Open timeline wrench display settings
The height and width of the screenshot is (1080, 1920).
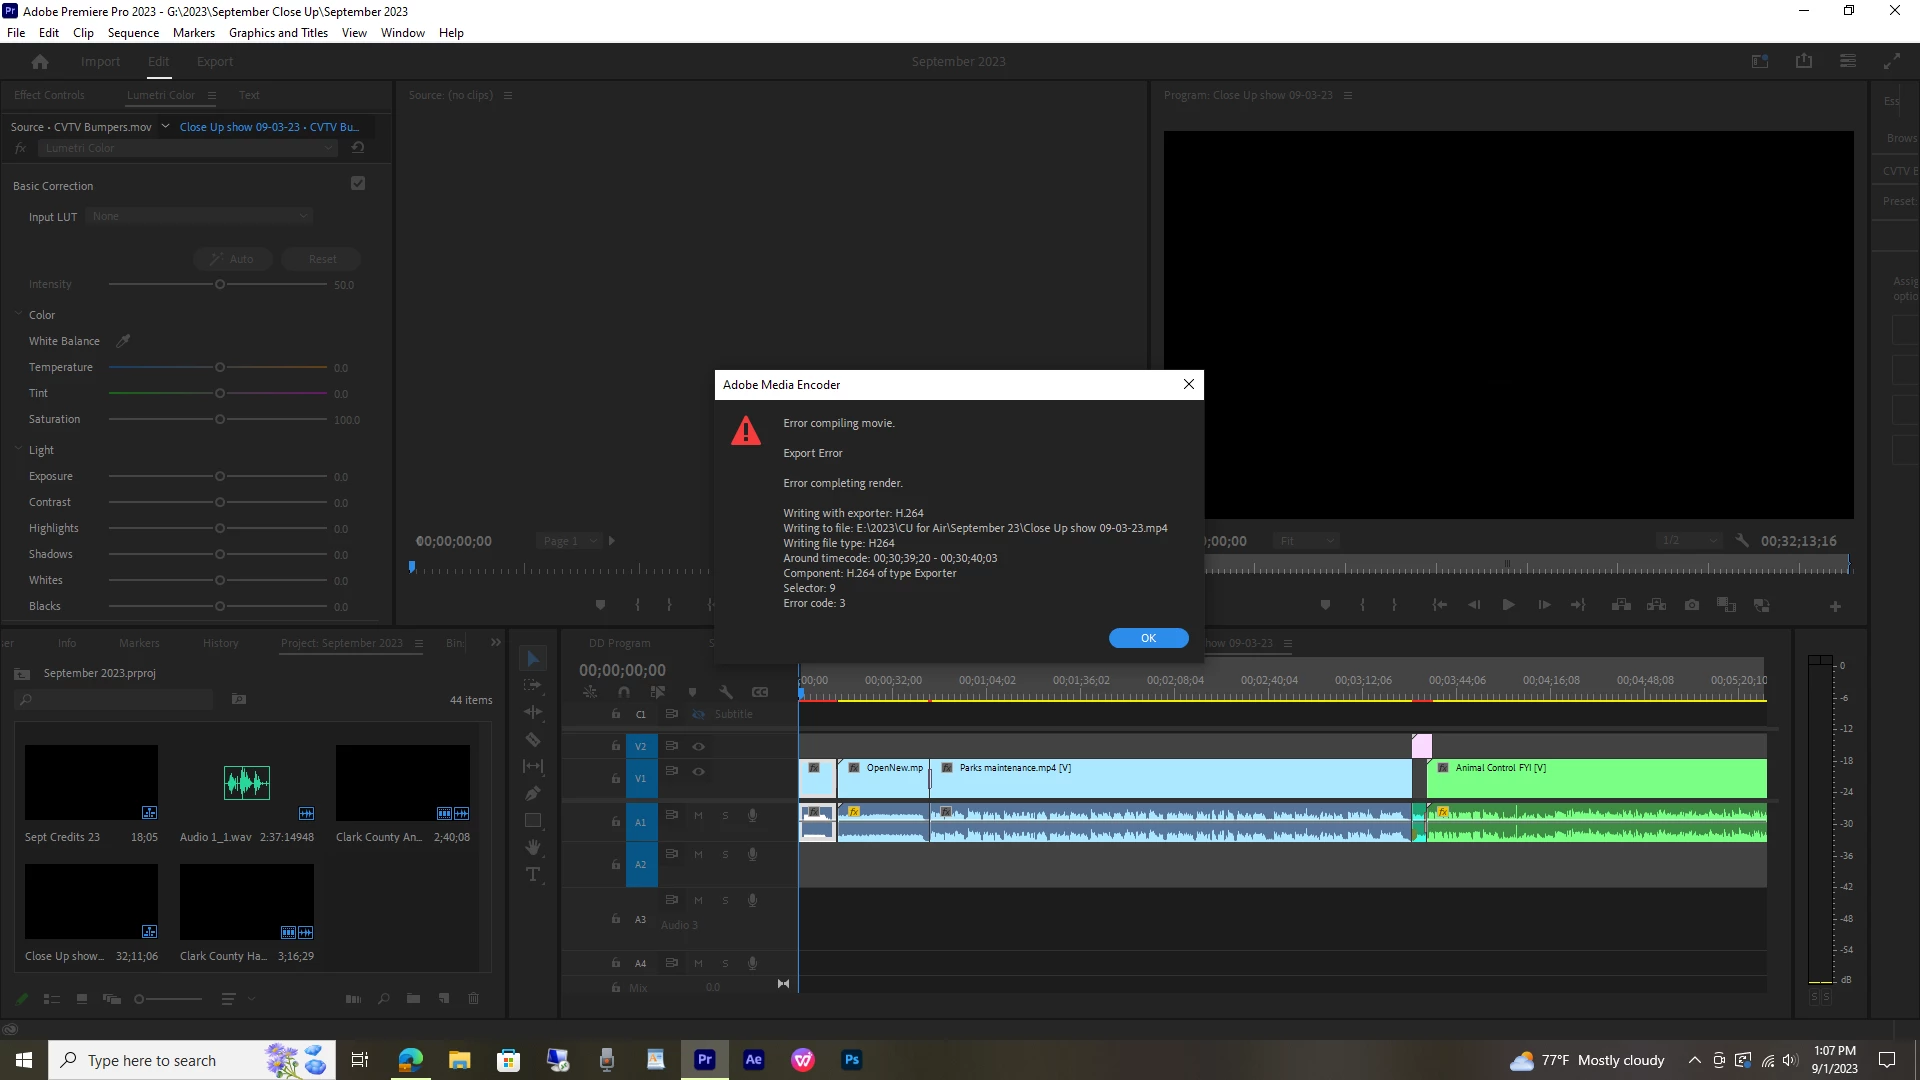[x=726, y=692]
